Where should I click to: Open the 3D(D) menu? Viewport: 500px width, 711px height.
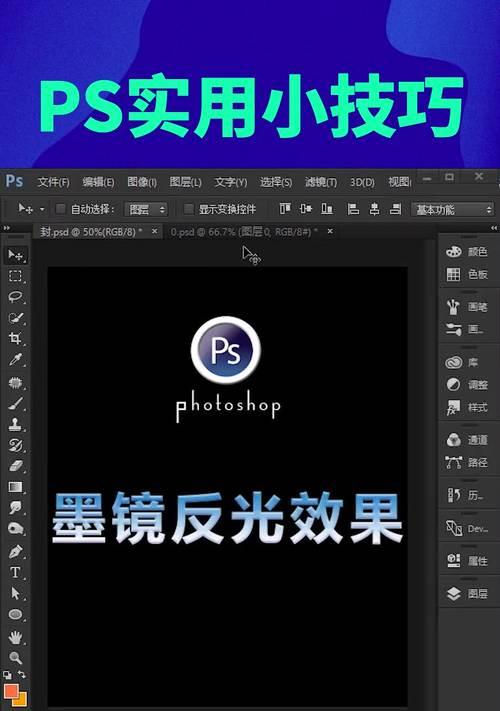pos(362,182)
